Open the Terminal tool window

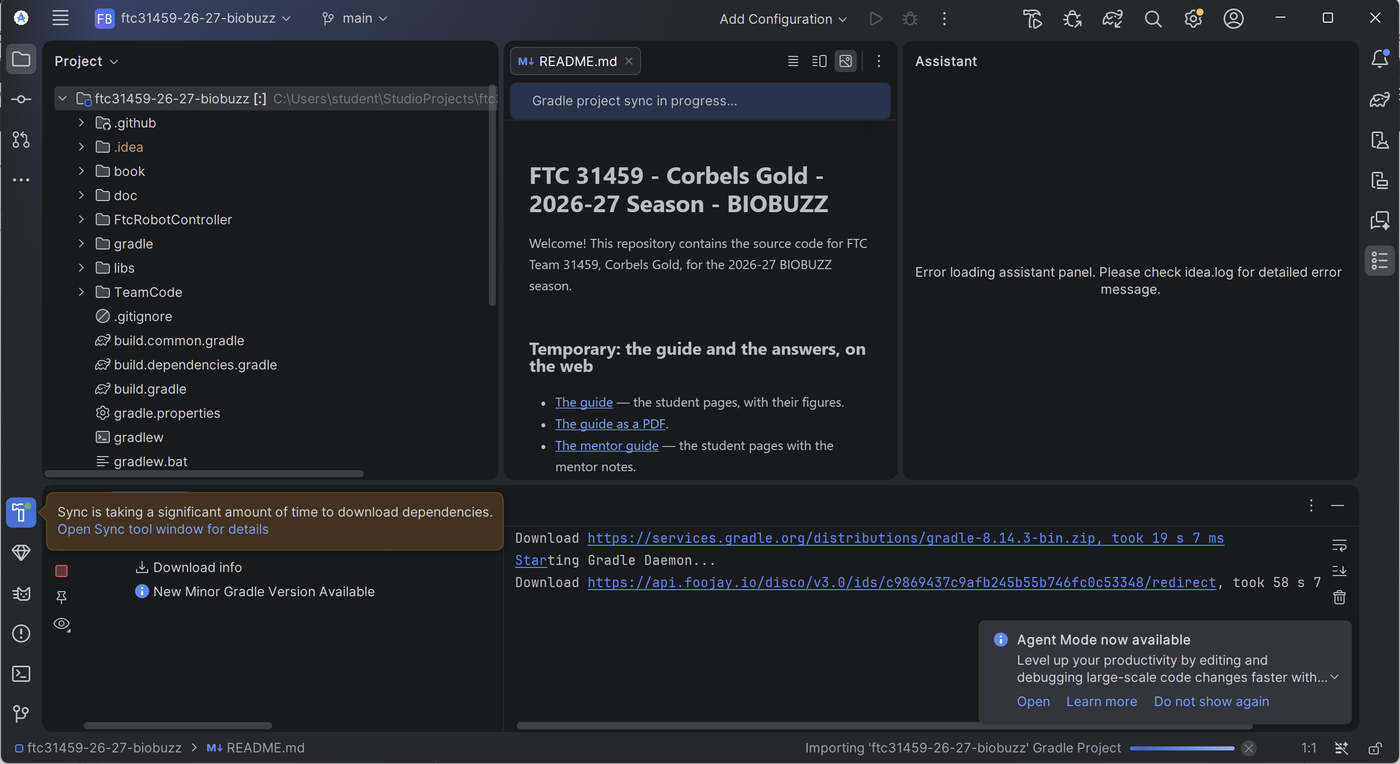(x=21, y=673)
